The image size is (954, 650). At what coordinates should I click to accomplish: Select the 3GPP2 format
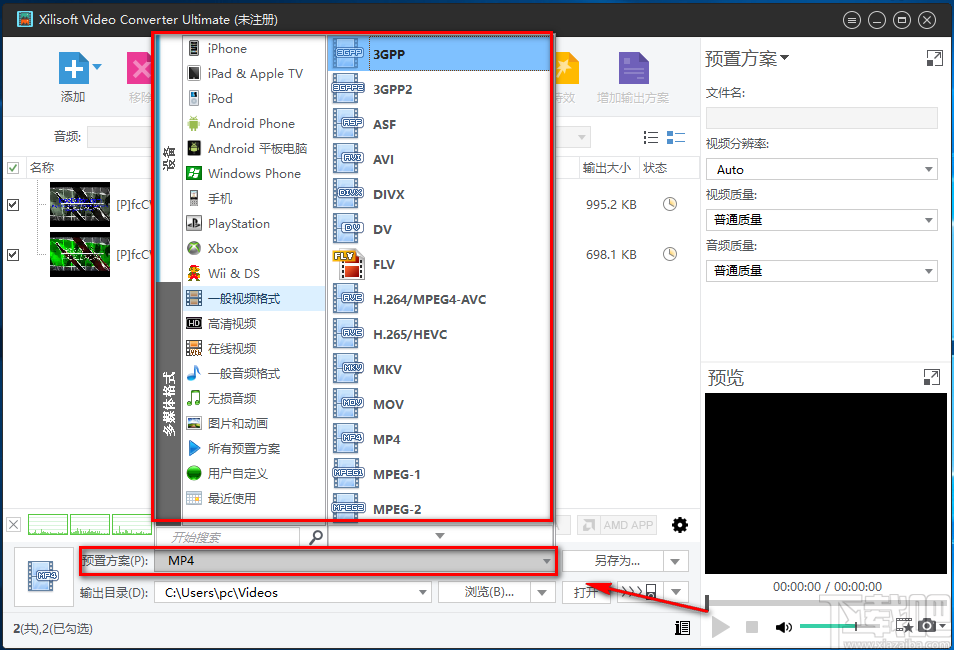tap(439, 89)
